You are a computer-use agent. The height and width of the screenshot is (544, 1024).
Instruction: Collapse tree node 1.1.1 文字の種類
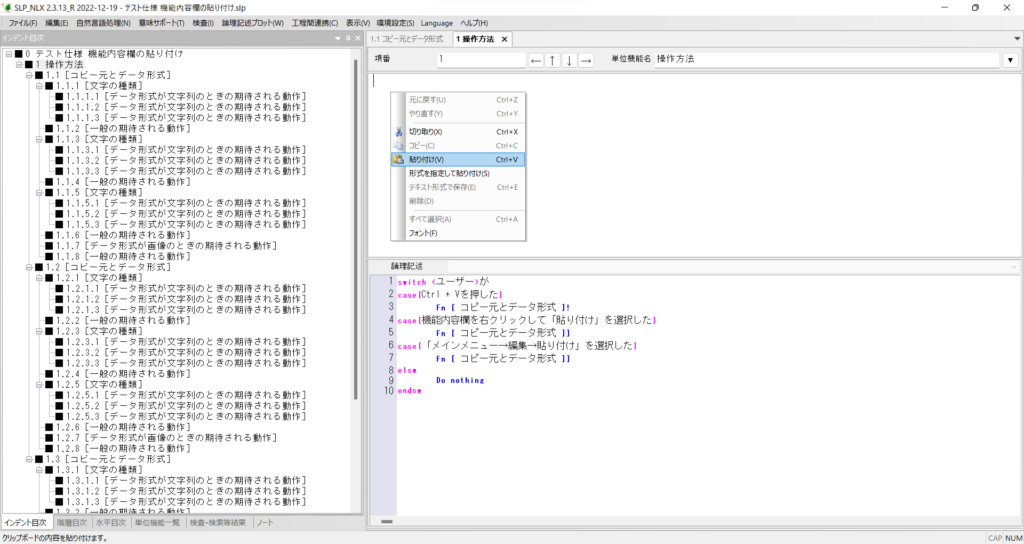pyautogui.click(x=40, y=86)
